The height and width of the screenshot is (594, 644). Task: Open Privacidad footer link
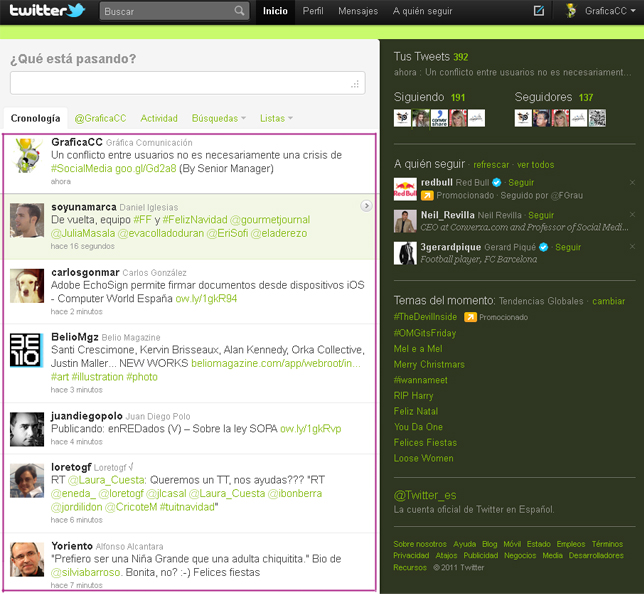click(x=411, y=555)
